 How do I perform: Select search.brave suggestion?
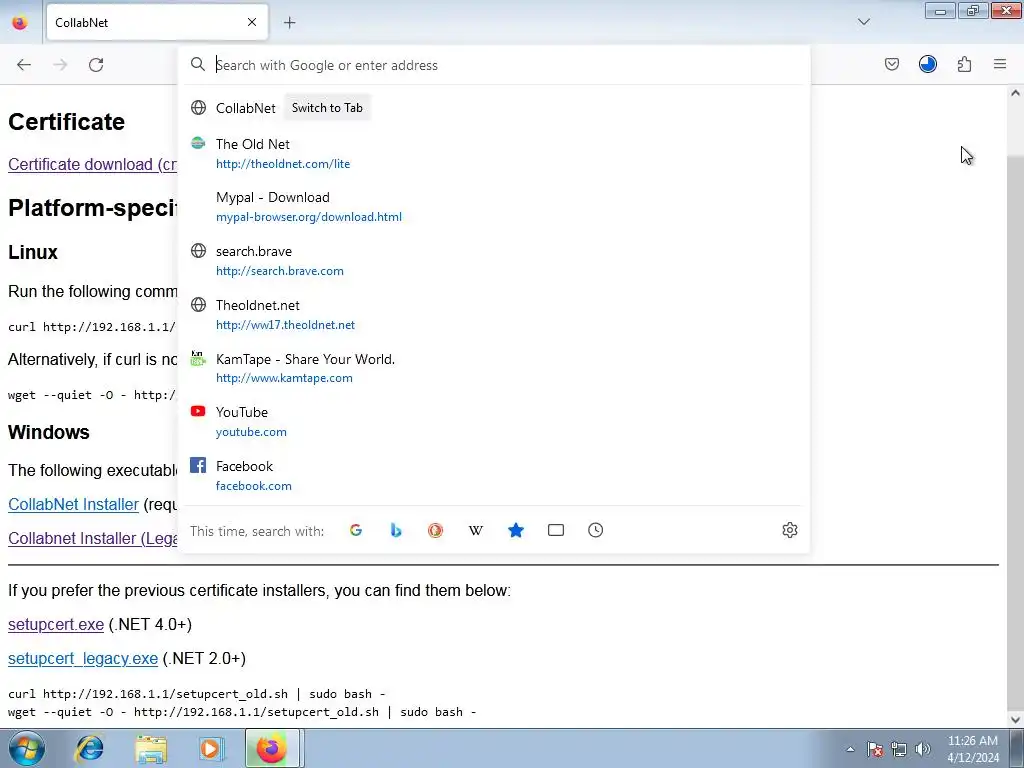(494, 261)
